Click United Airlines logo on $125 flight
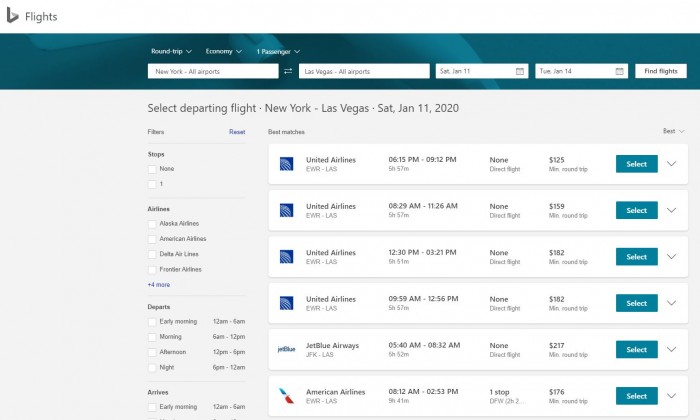This screenshot has height=420, width=700. [286, 164]
